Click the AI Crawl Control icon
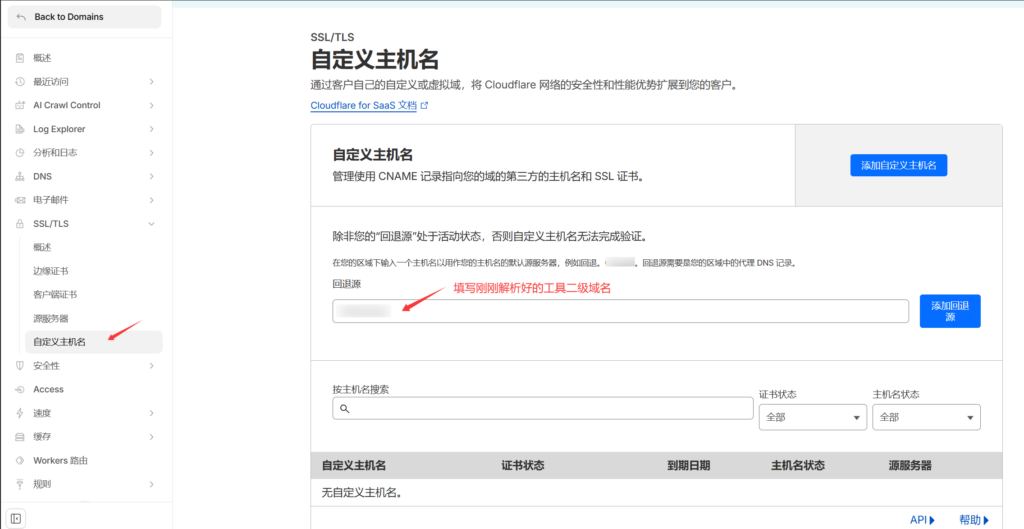The height and width of the screenshot is (529, 1024). click(20, 105)
